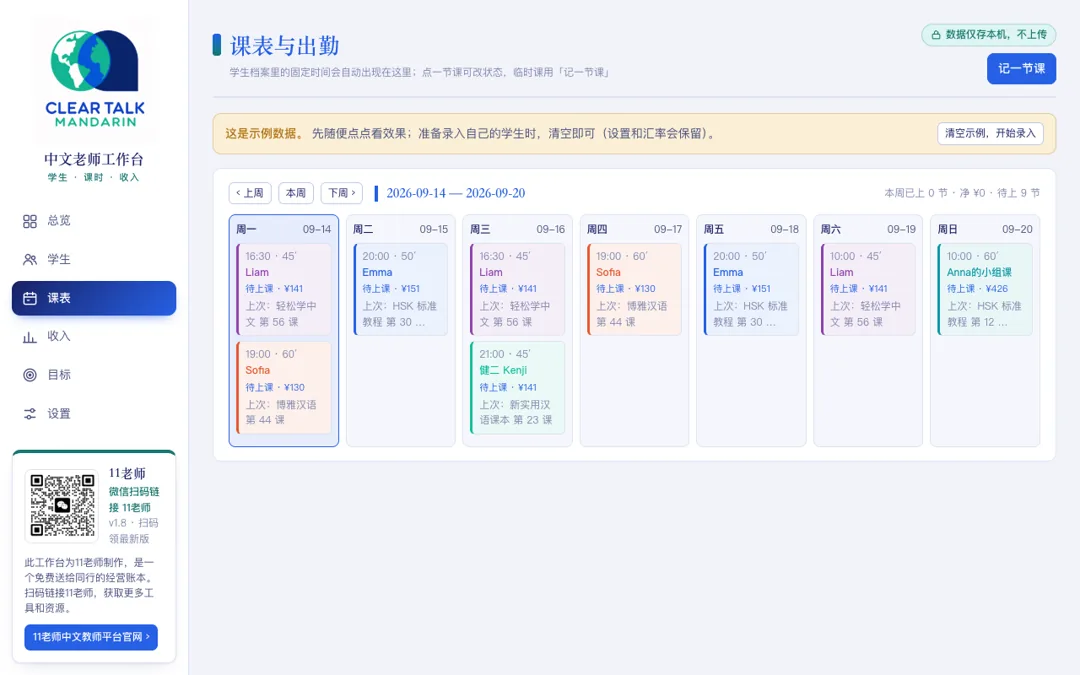The width and height of the screenshot is (1080, 675).
Task: Select the 课表 menu item
Action: pyautogui.click(x=94, y=298)
